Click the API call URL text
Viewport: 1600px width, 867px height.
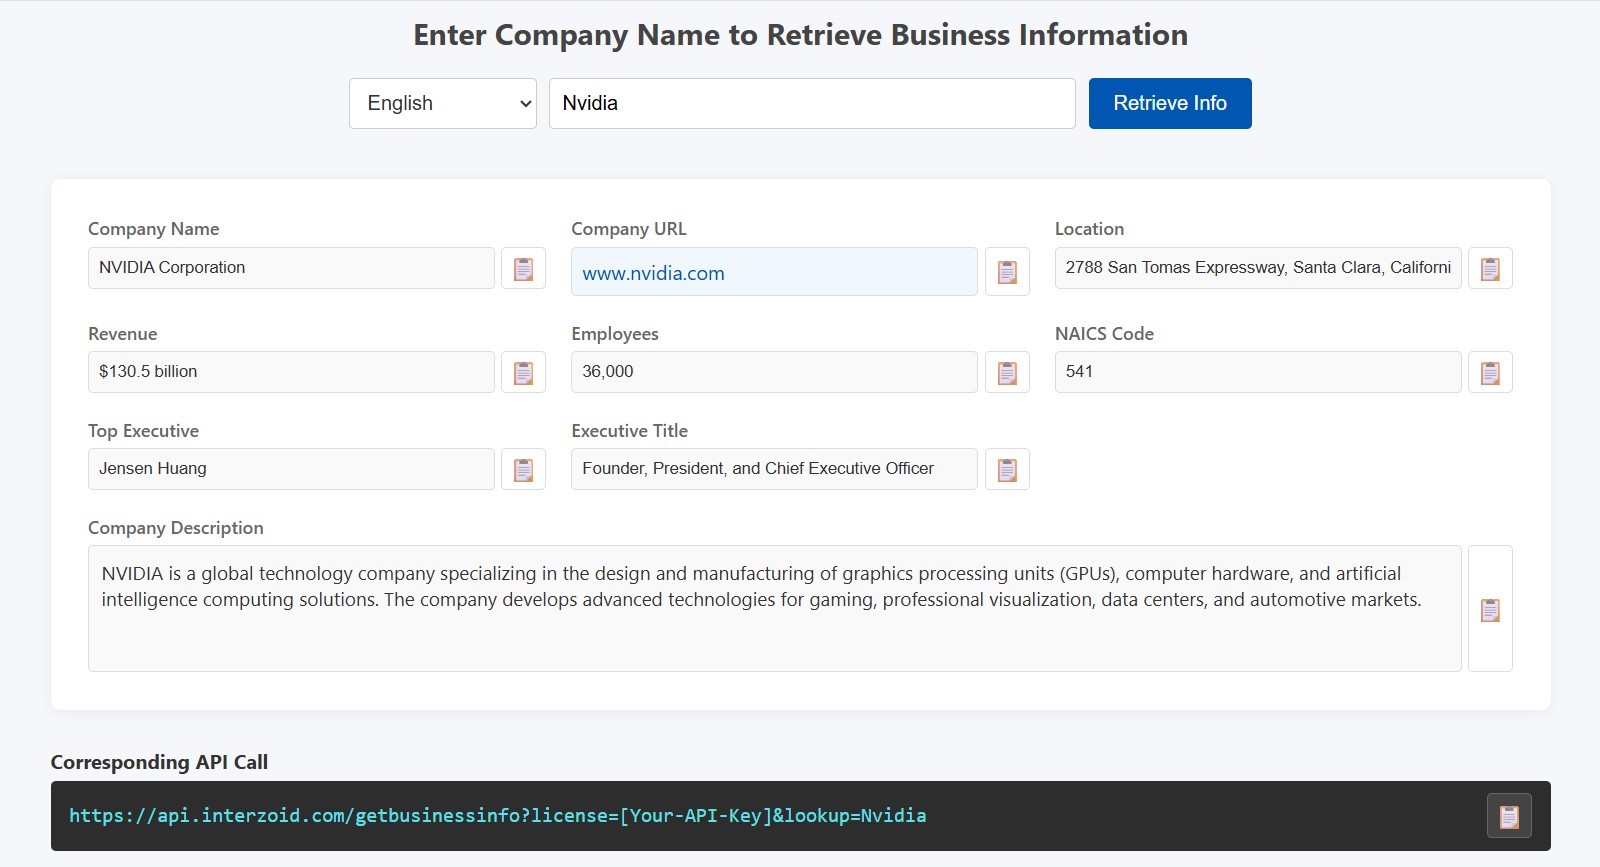(x=497, y=815)
